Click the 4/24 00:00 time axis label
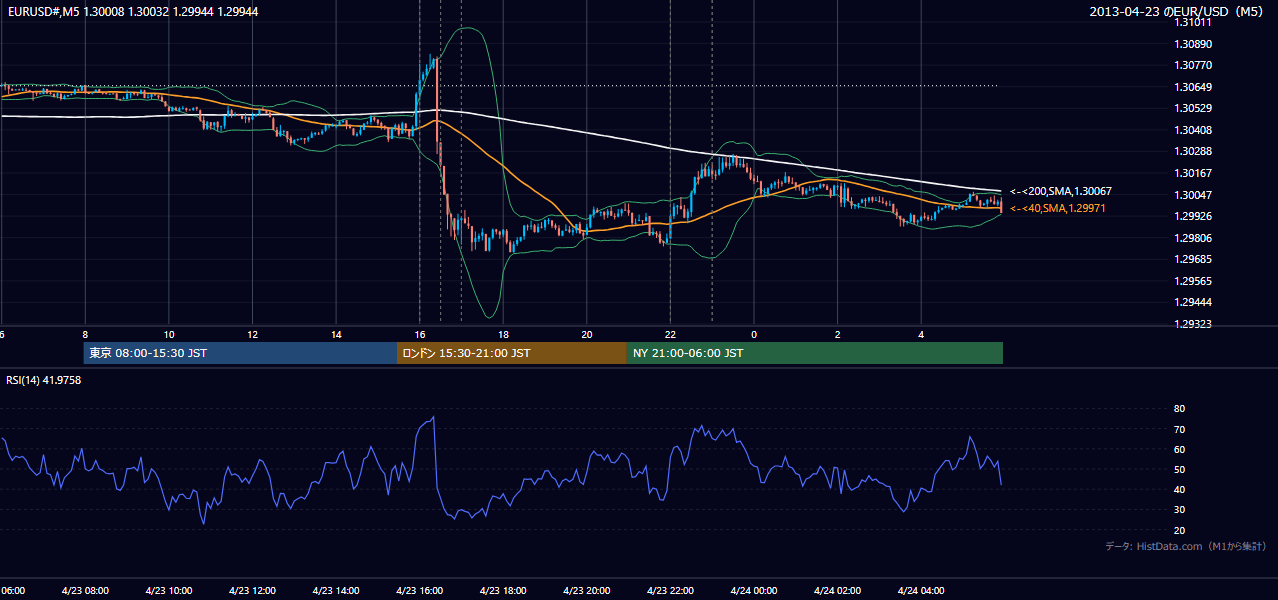 (x=754, y=590)
